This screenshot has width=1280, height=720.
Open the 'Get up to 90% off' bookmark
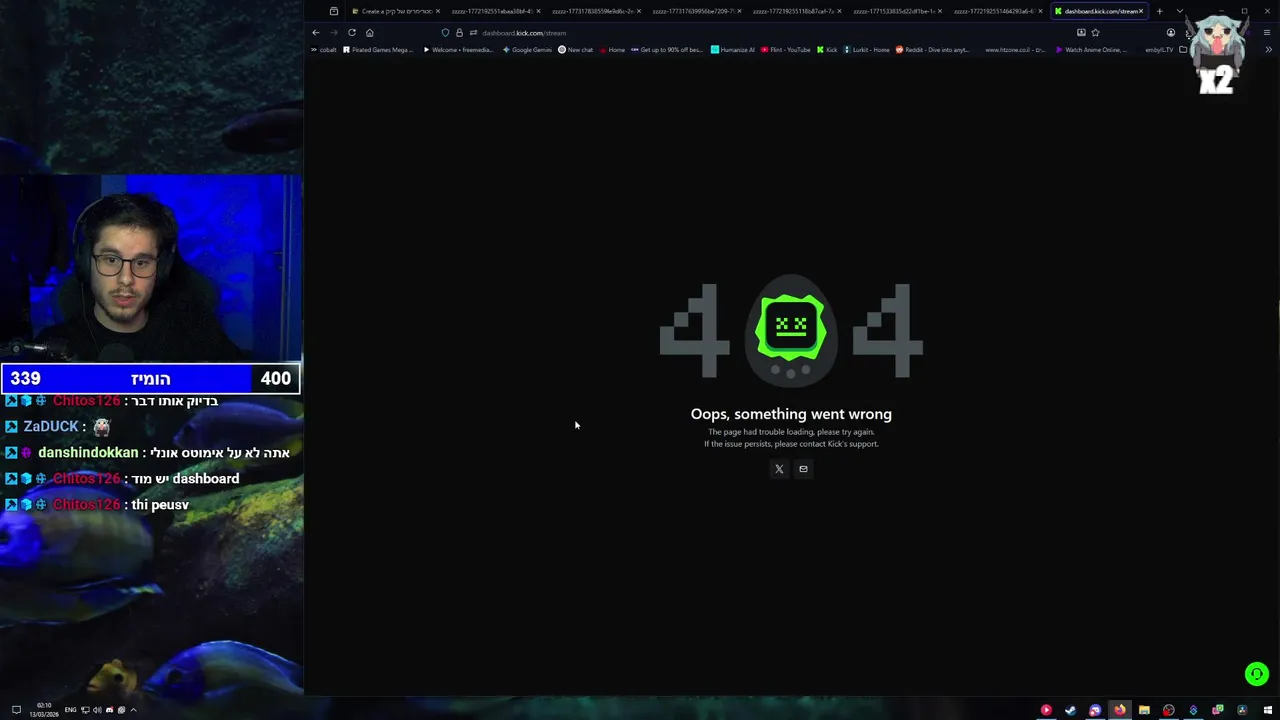(x=667, y=49)
